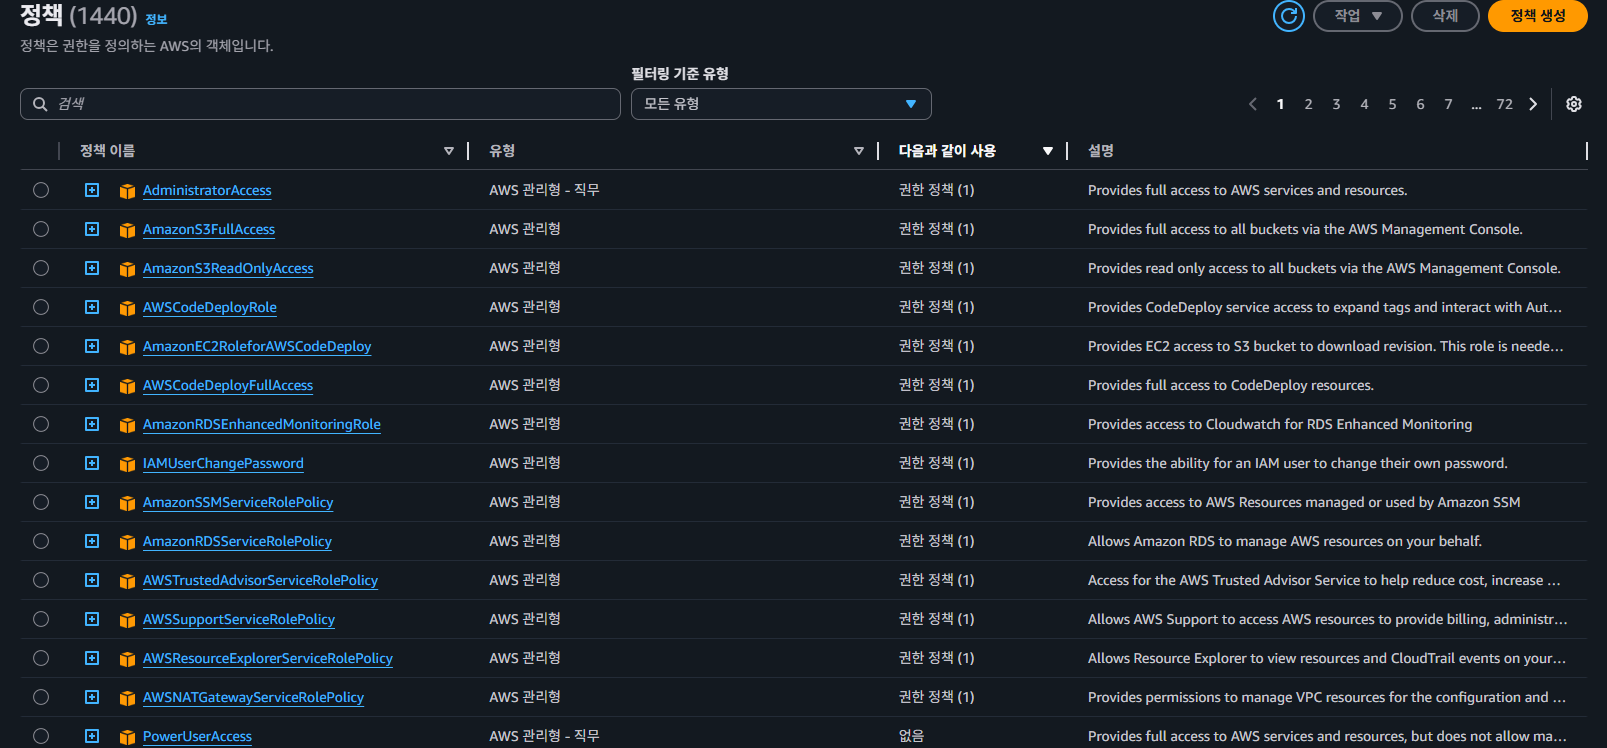Open the AmazonSSMServiceRolePolicy link
This screenshot has height=748, width=1607.
(x=238, y=502)
